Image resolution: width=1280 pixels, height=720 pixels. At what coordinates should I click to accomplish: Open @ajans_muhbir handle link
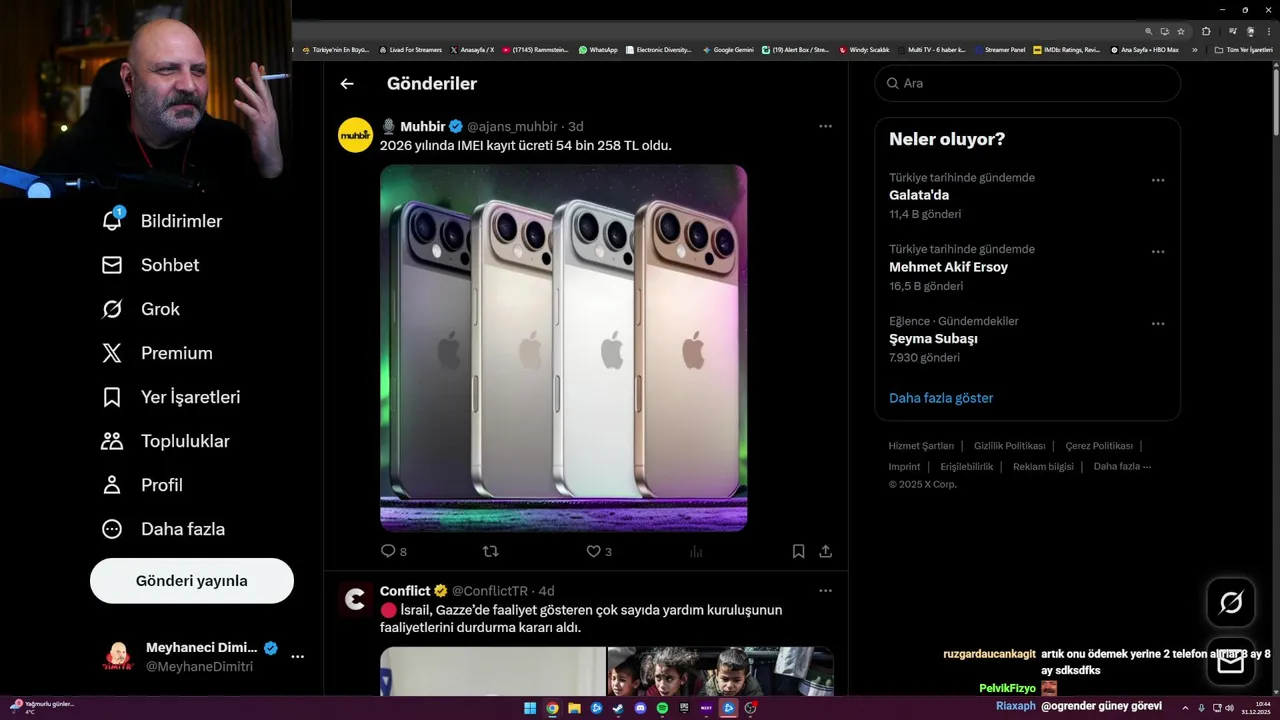click(x=512, y=126)
